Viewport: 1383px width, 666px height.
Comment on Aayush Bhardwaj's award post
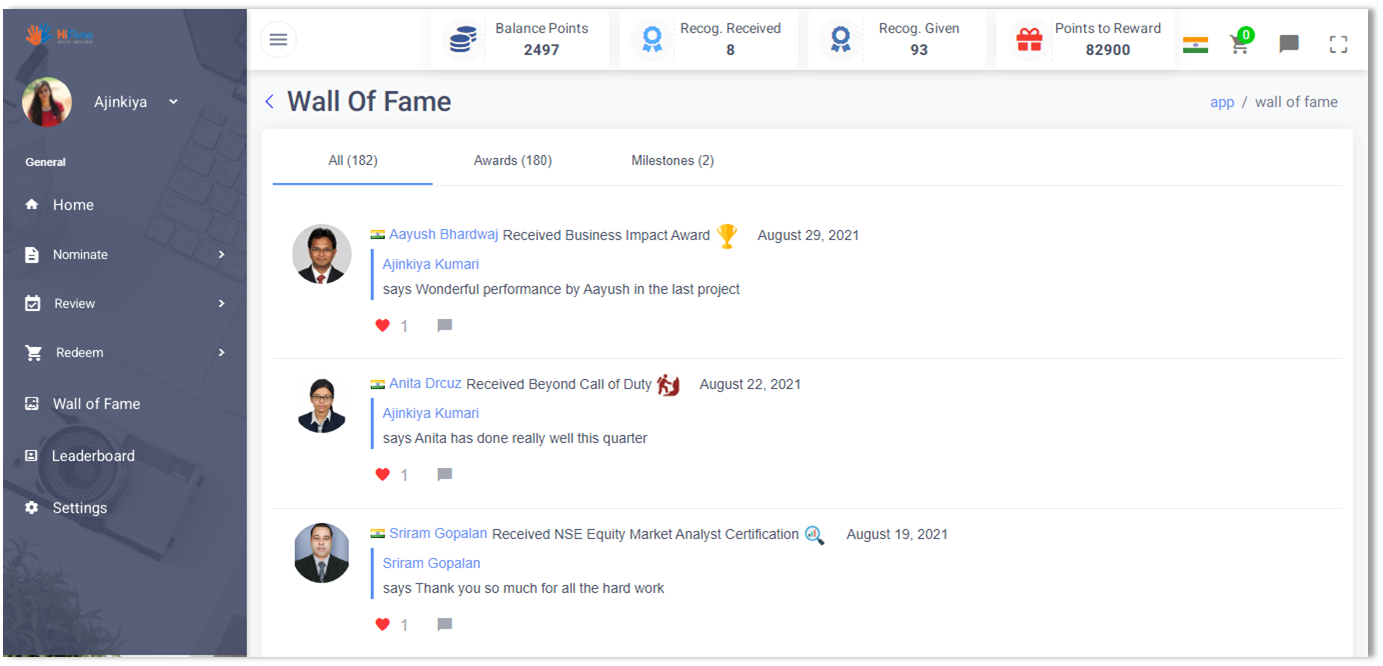click(445, 325)
